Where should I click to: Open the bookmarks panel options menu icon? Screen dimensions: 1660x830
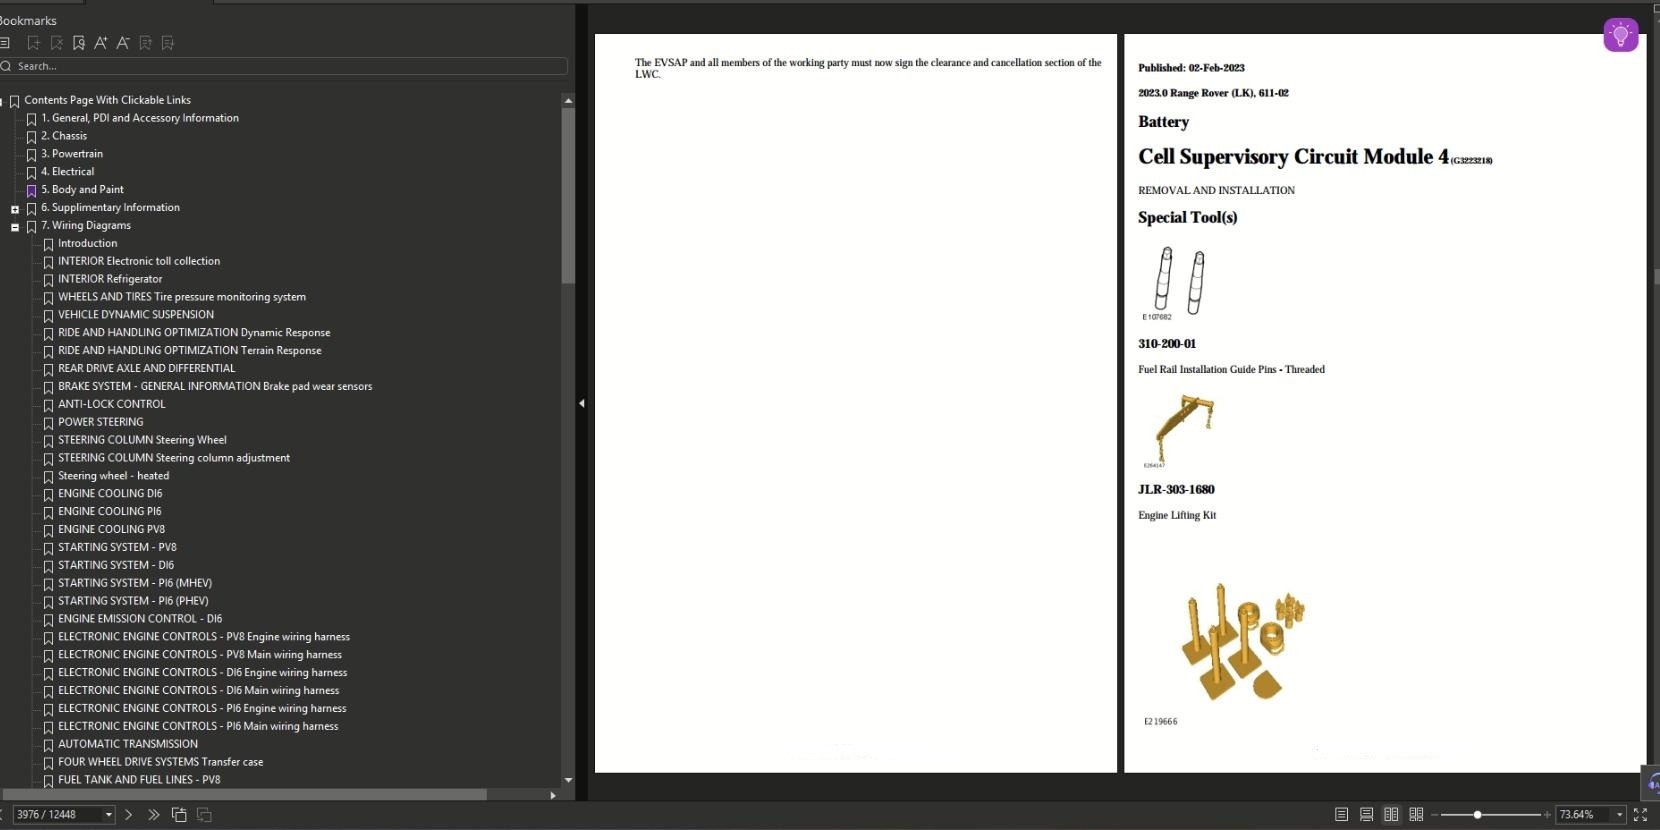pyautogui.click(x=5, y=43)
